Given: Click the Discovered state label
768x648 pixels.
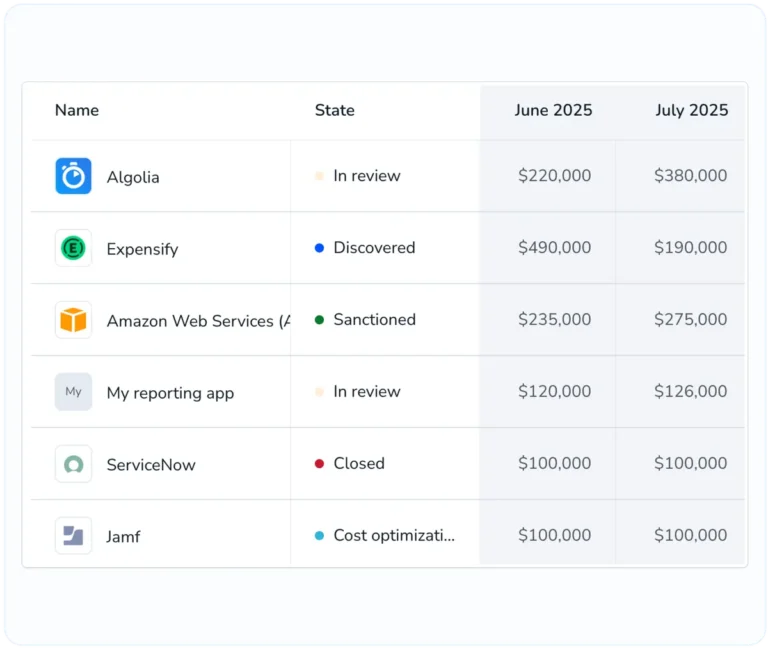Looking at the screenshot, I should [x=374, y=247].
